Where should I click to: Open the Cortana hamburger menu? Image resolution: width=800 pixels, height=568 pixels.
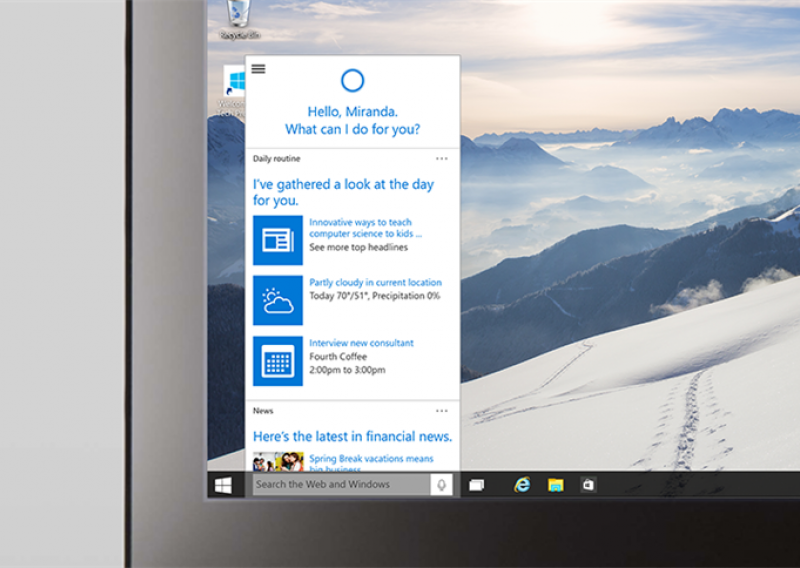pyautogui.click(x=258, y=69)
